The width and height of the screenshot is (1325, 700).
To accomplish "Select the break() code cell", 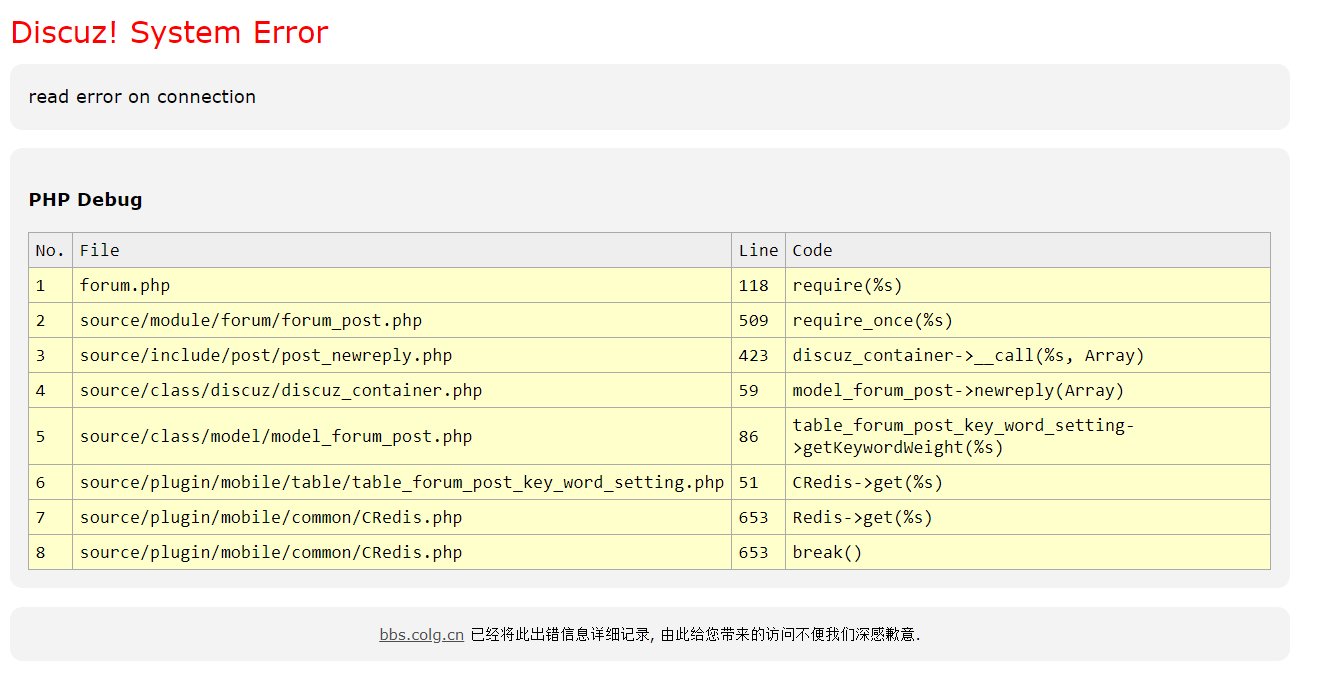I will coord(1028,552).
